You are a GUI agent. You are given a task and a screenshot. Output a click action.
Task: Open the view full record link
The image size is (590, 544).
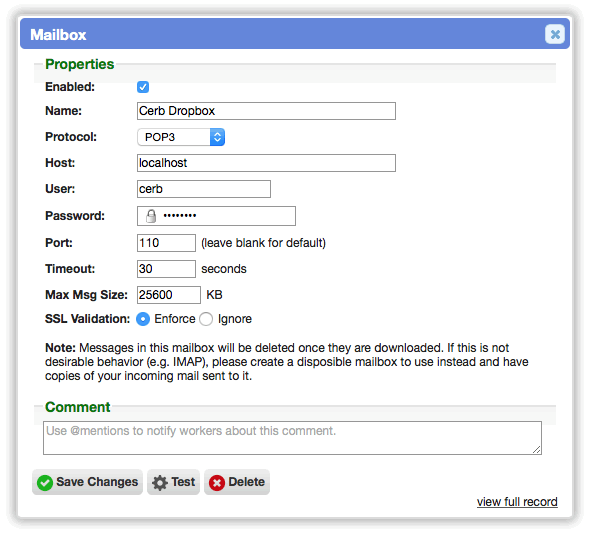(x=517, y=501)
